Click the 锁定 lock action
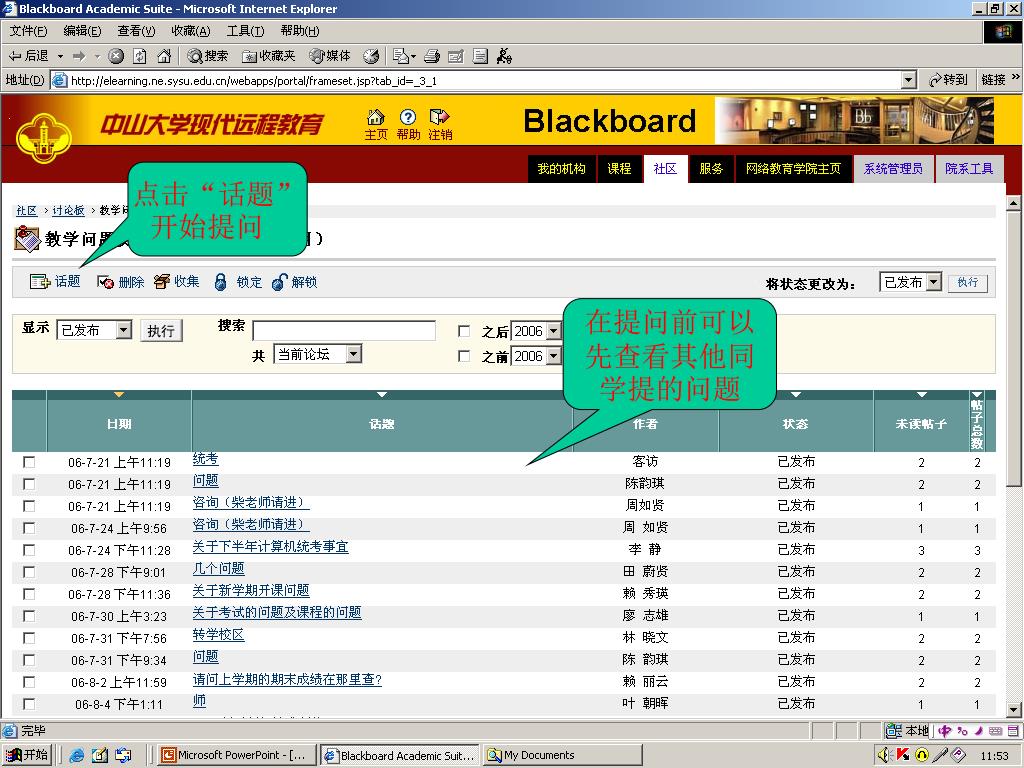The height and width of the screenshot is (768, 1024). [x=238, y=282]
